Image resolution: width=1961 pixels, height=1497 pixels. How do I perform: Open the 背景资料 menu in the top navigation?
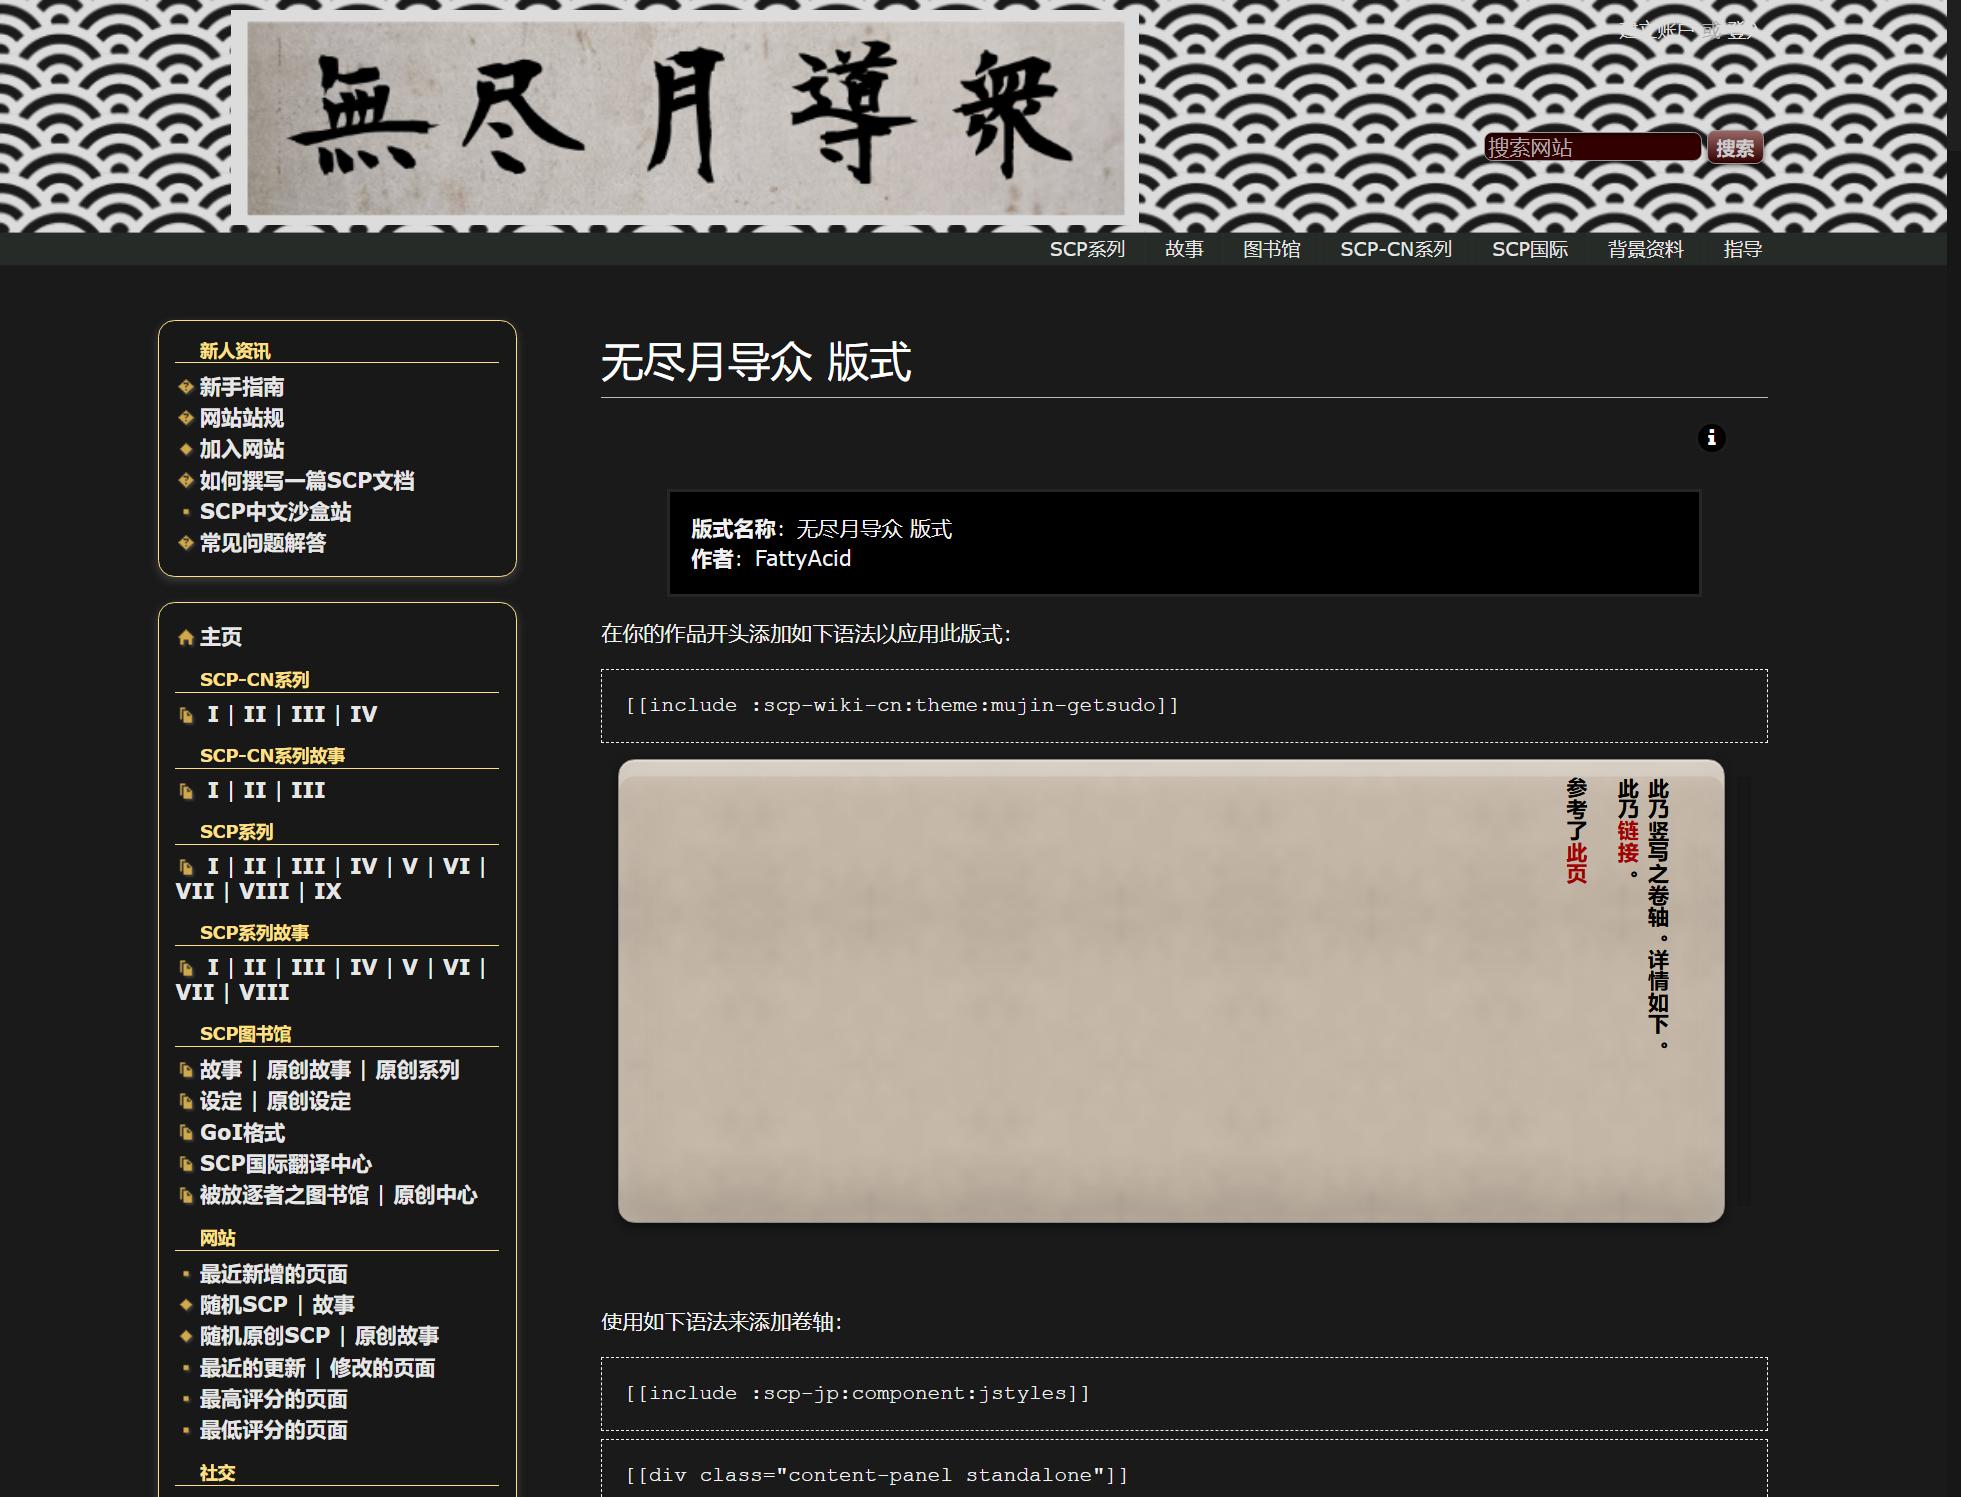point(1644,249)
